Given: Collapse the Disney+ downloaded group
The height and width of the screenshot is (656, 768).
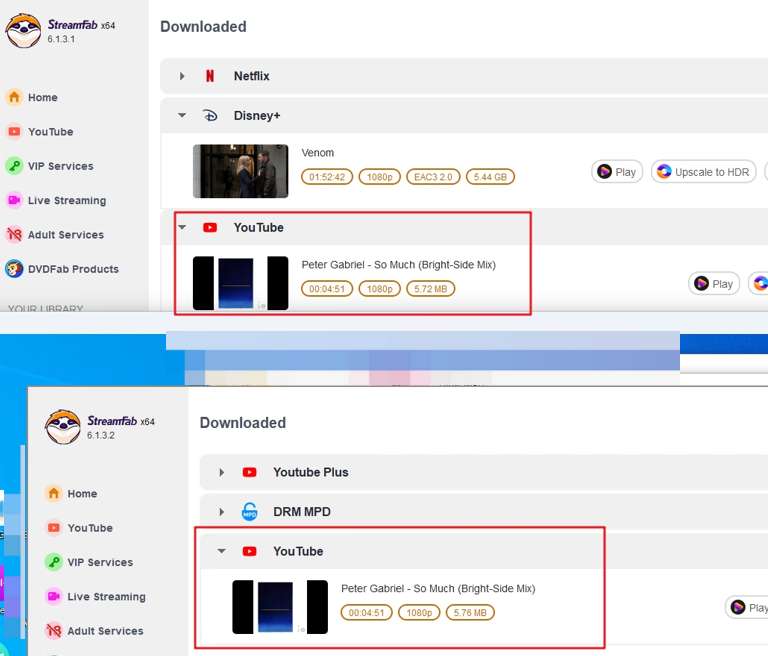Looking at the screenshot, I should [182, 116].
